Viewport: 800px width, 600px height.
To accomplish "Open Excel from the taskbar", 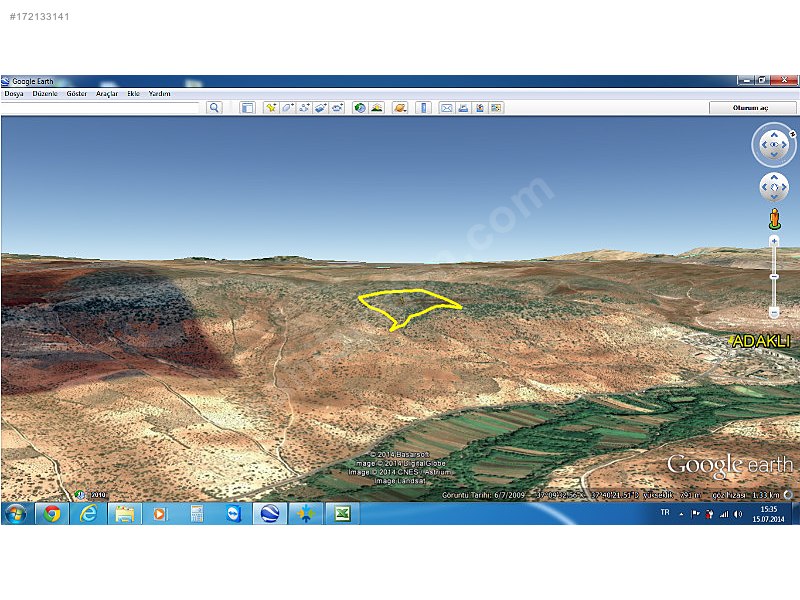I will pyautogui.click(x=342, y=513).
